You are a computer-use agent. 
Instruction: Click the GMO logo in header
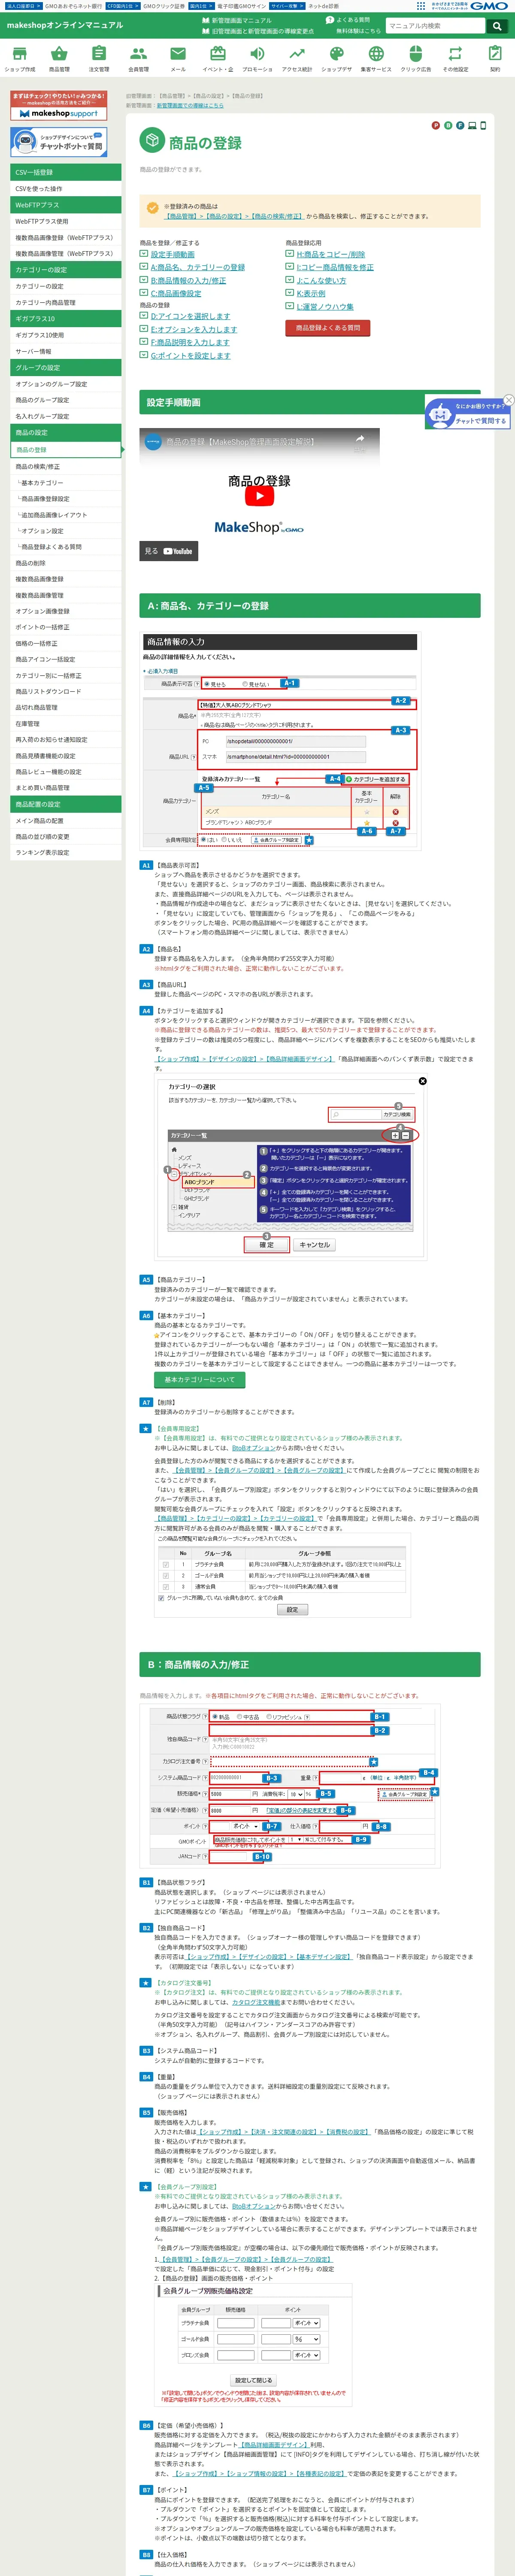pyautogui.click(x=488, y=5)
